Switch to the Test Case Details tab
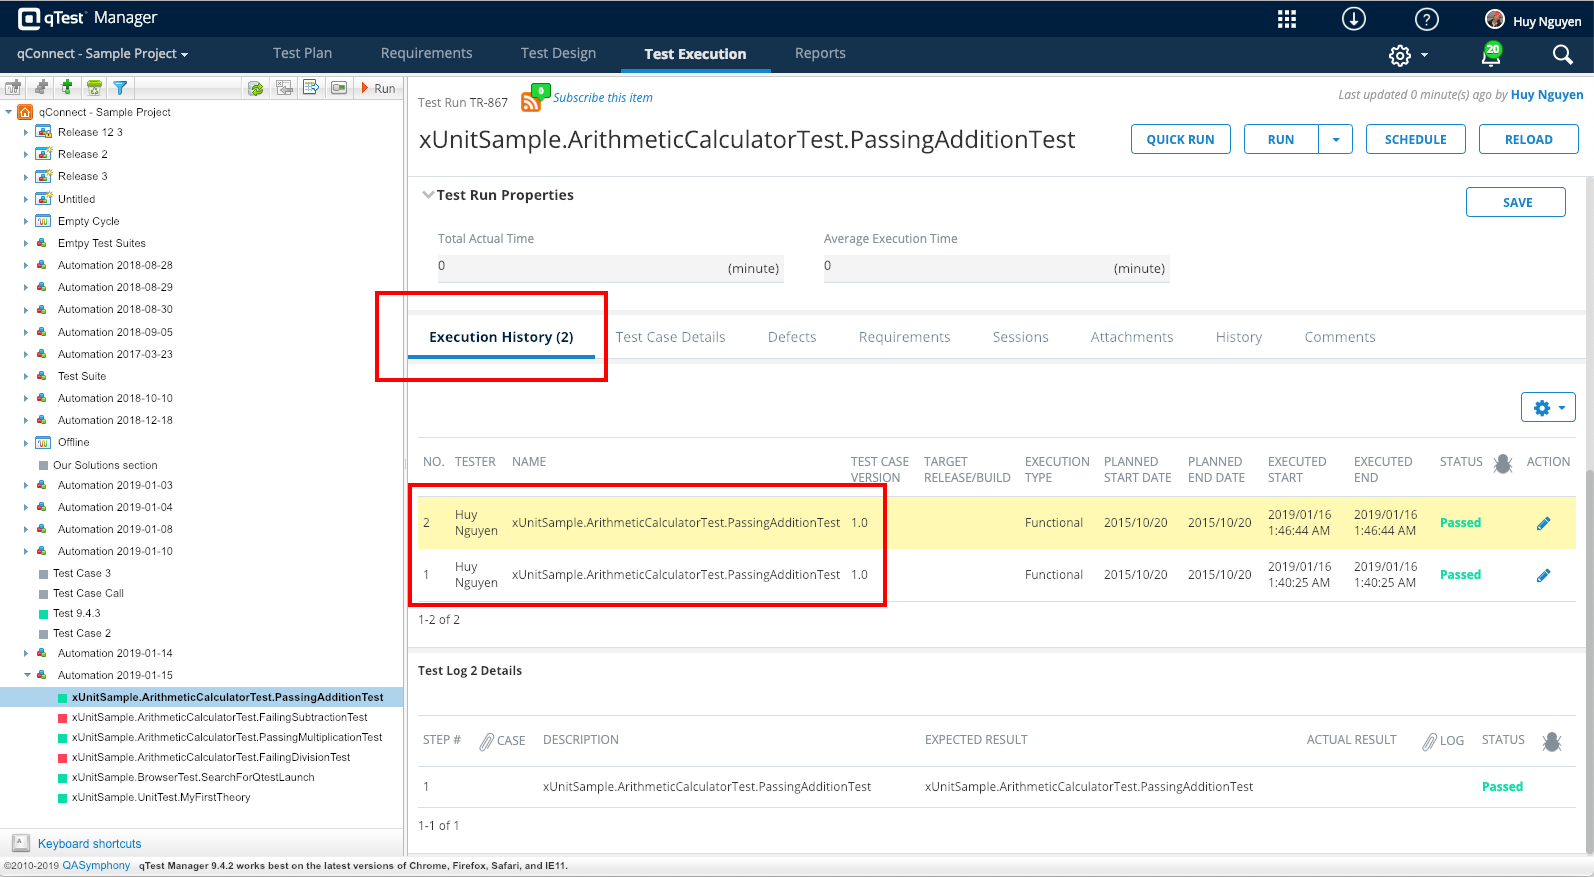The image size is (1594, 877). [x=670, y=337]
